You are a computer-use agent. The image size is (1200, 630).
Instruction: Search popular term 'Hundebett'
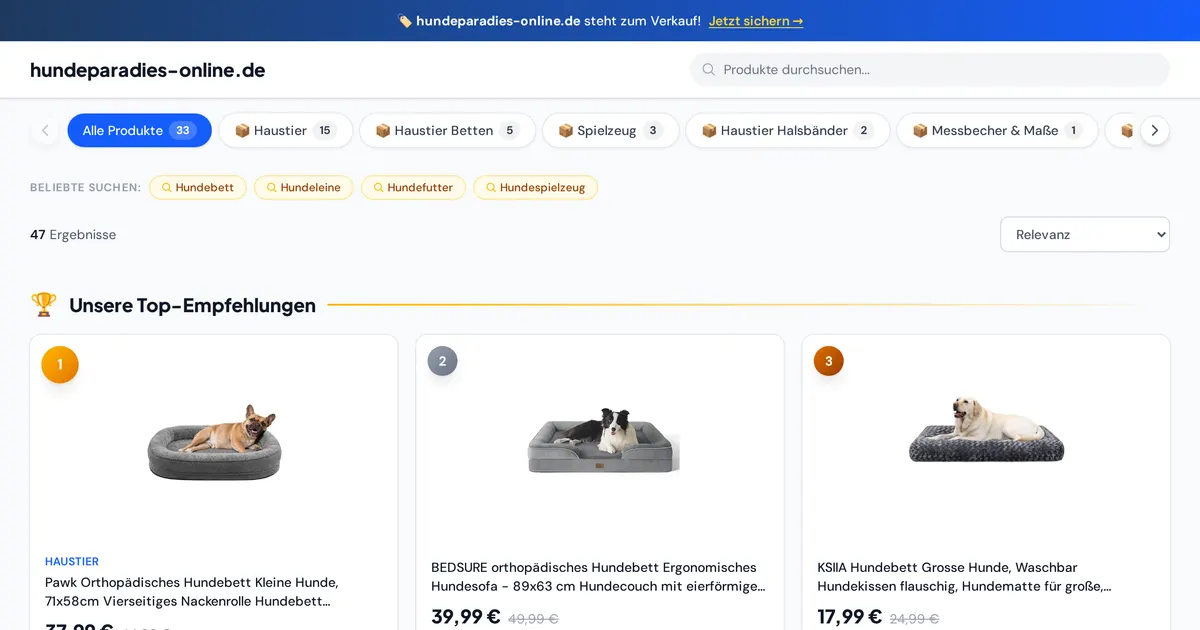pyautogui.click(x=198, y=187)
